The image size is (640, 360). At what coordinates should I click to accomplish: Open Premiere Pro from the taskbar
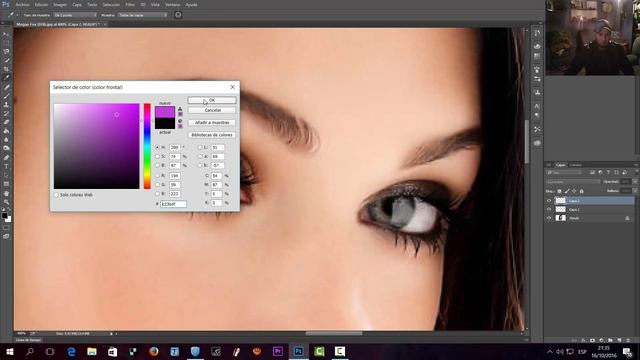coord(278,351)
